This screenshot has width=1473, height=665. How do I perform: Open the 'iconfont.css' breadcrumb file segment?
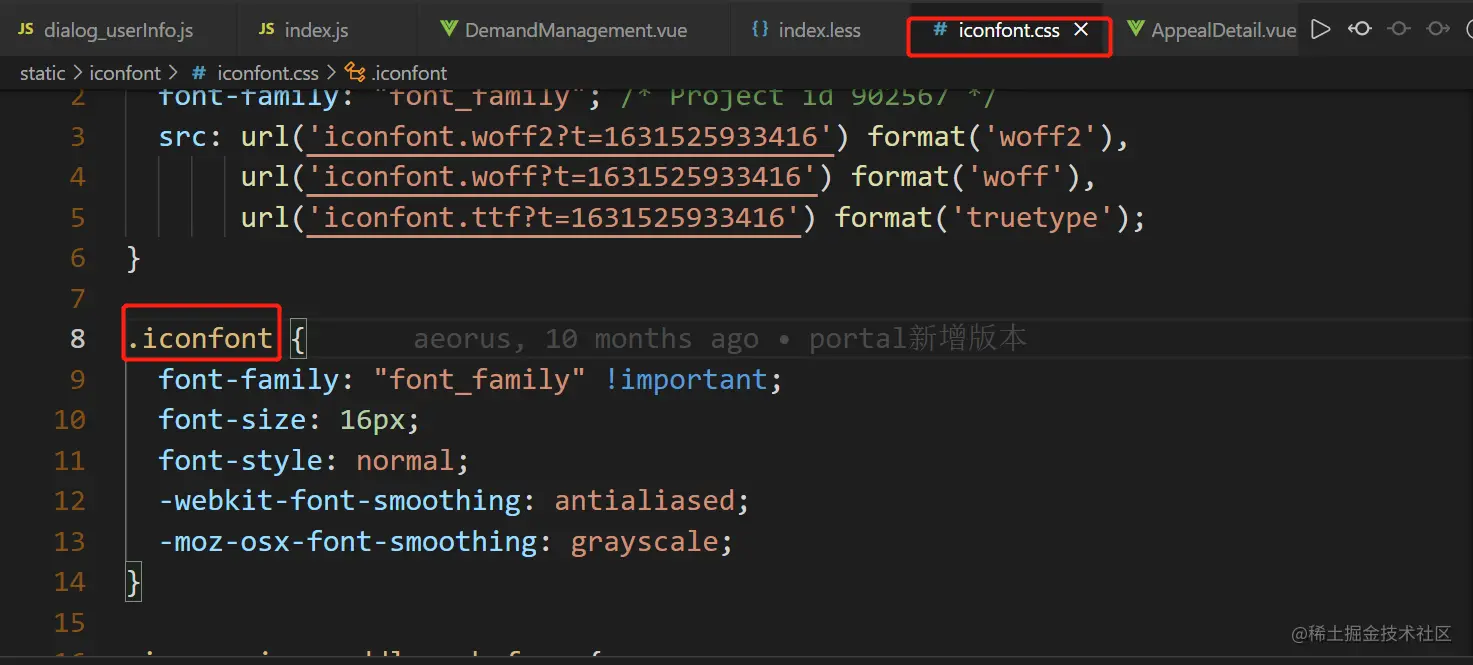268,73
